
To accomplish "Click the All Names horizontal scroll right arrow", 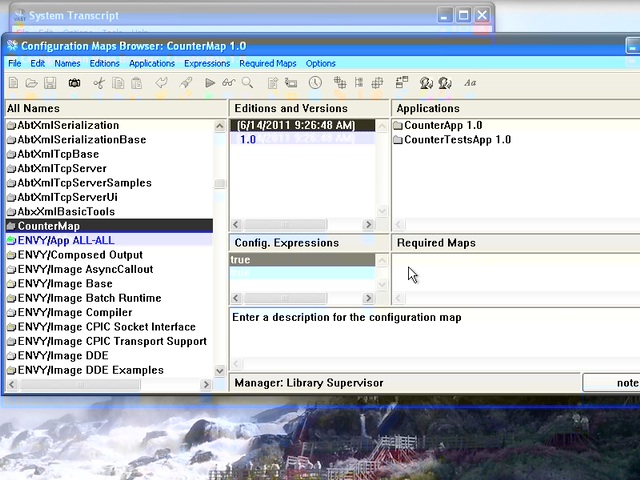I will click(206, 384).
